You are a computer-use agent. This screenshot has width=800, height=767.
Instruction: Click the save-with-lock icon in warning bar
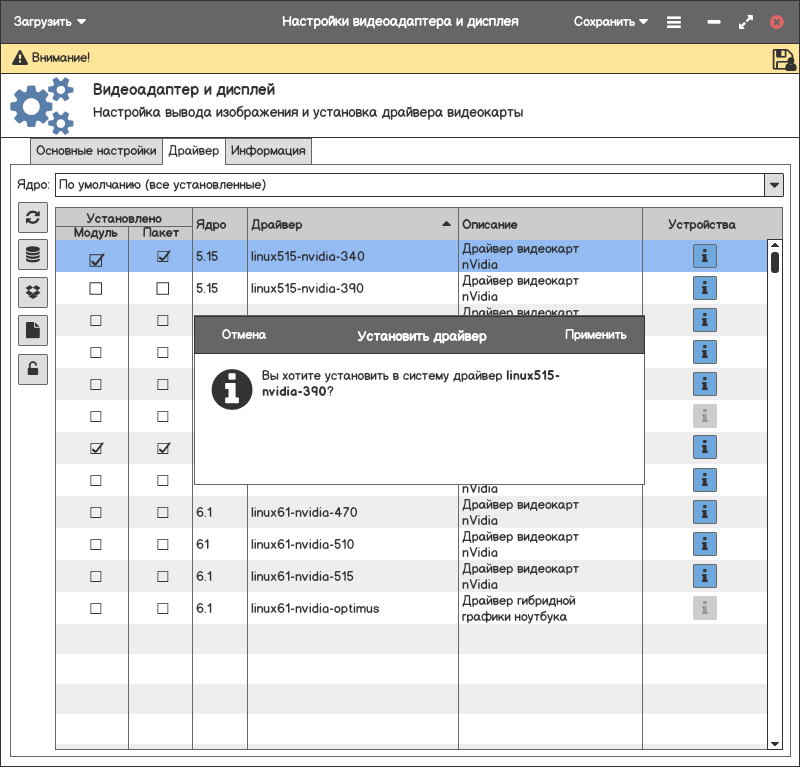coord(783,59)
